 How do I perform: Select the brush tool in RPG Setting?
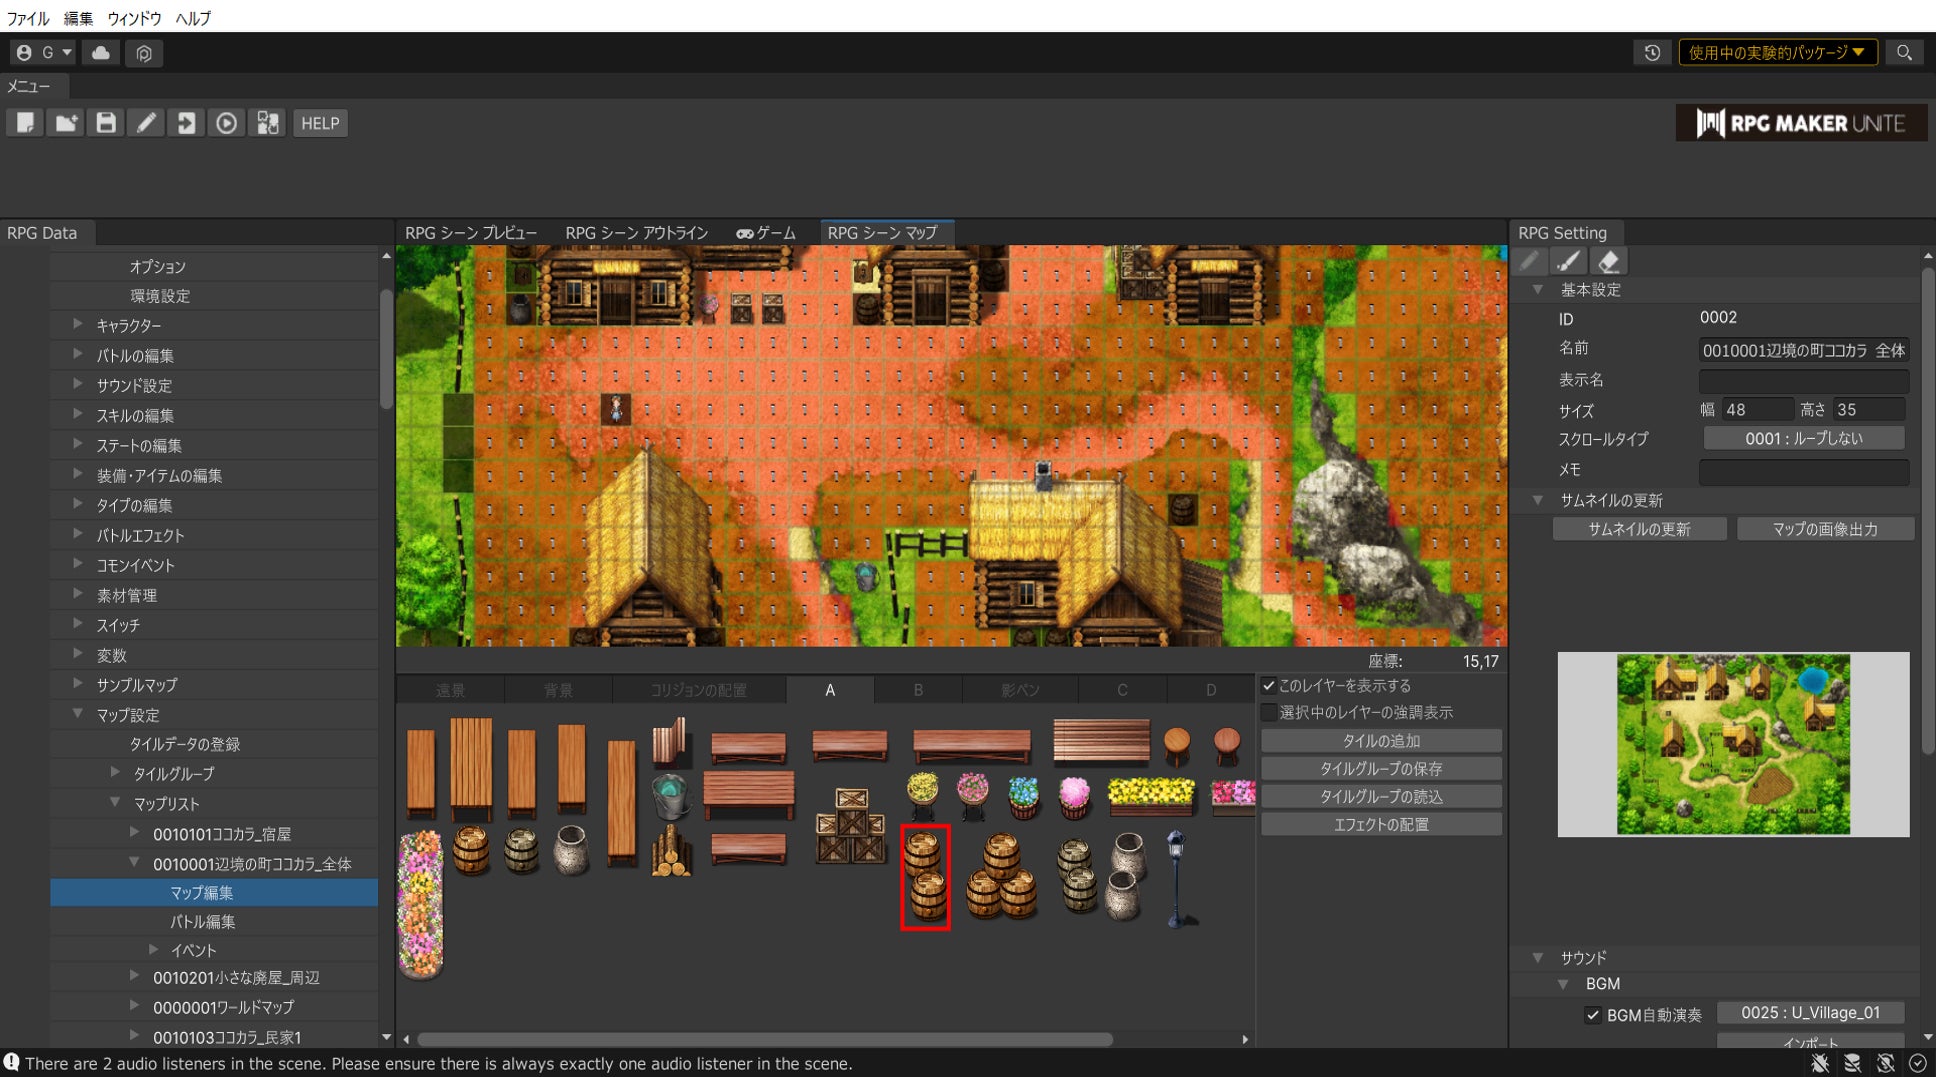click(x=1569, y=261)
